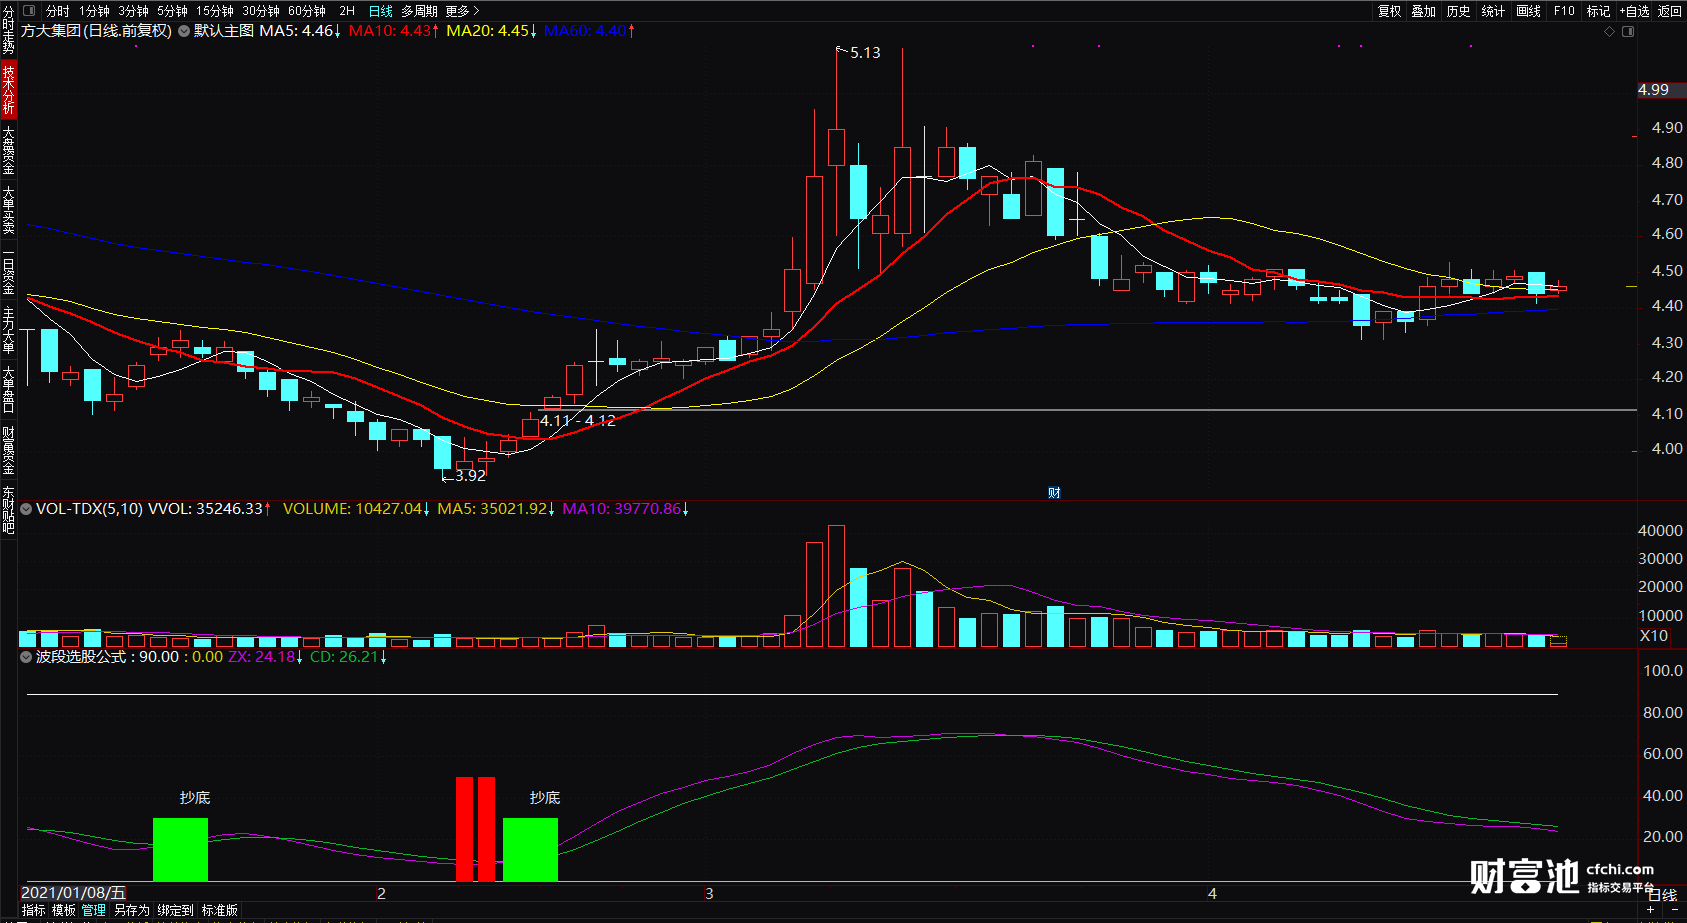
Task: Click the 4.11 - 4.12 gap label
Action: pos(578,421)
